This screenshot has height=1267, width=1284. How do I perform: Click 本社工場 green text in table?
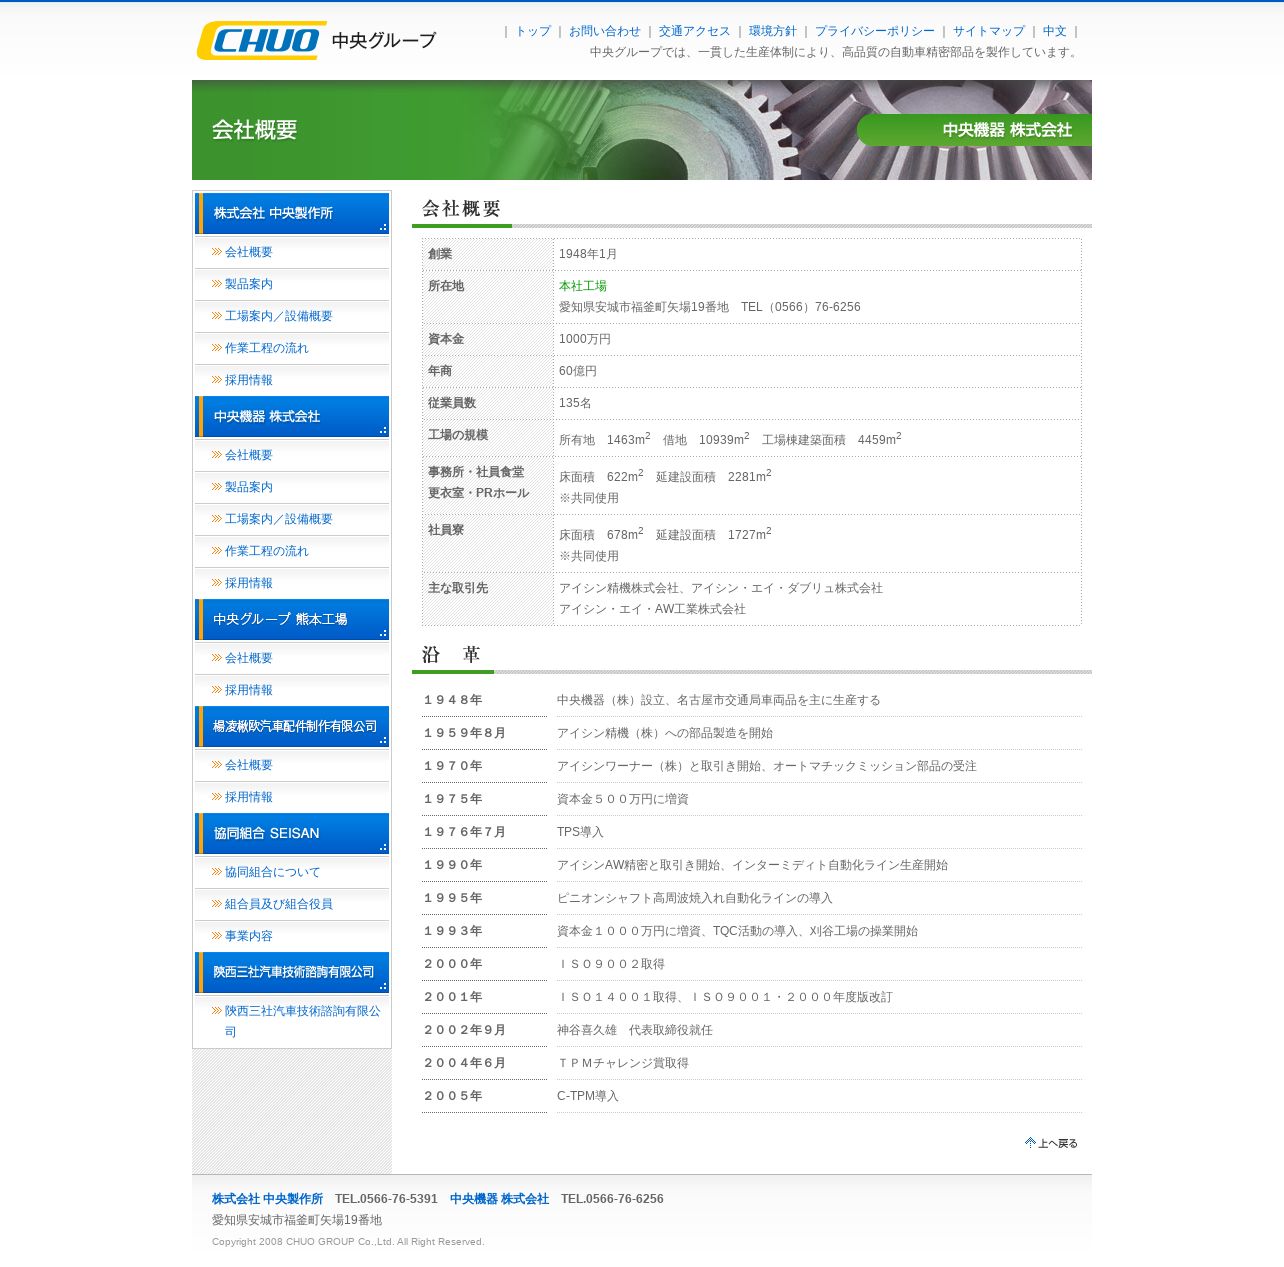point(582,286)
